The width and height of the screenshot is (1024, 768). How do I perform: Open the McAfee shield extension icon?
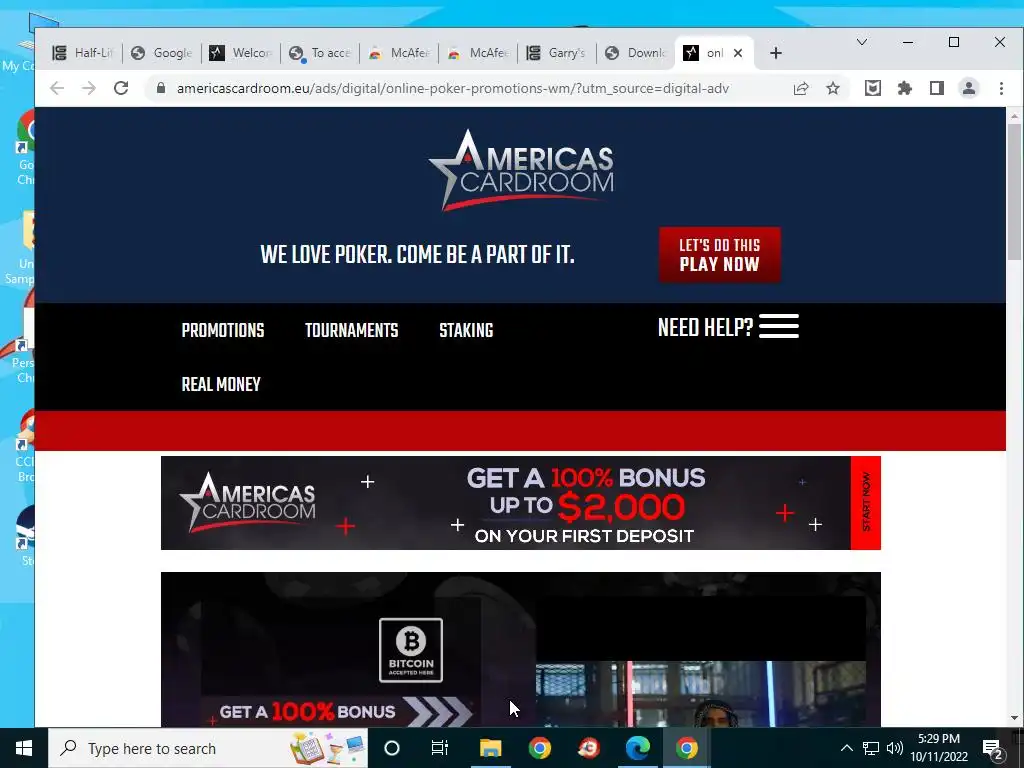pyautogui.click(x=872, y=88)
